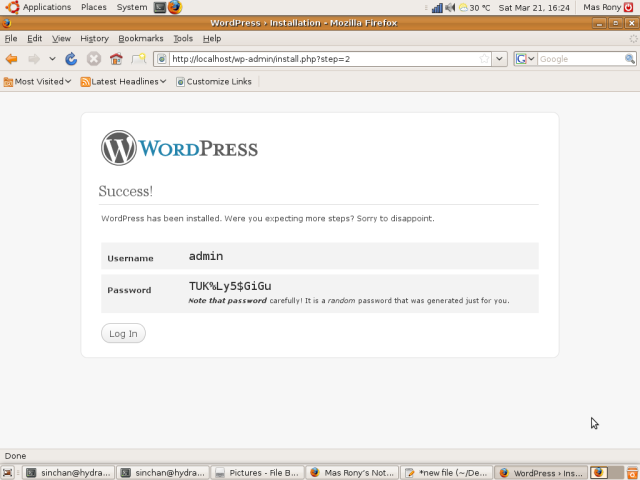The height and width of the screenshot is (480, 640).
Task: Open the back/forward history dropdown arrow
Action: pos(52,59)
